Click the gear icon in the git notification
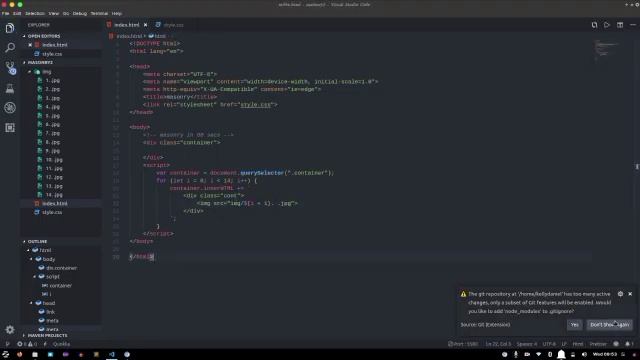640x360 pixels. [620, 294]
